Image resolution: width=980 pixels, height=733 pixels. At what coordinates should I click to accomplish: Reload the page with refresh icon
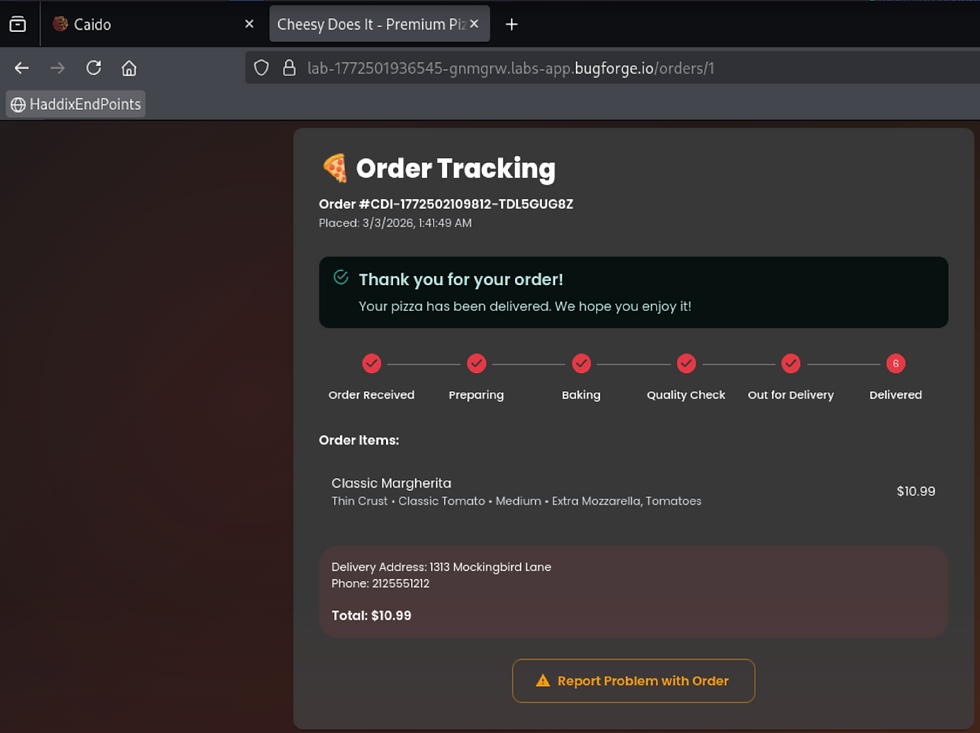[x=93, y=68]
